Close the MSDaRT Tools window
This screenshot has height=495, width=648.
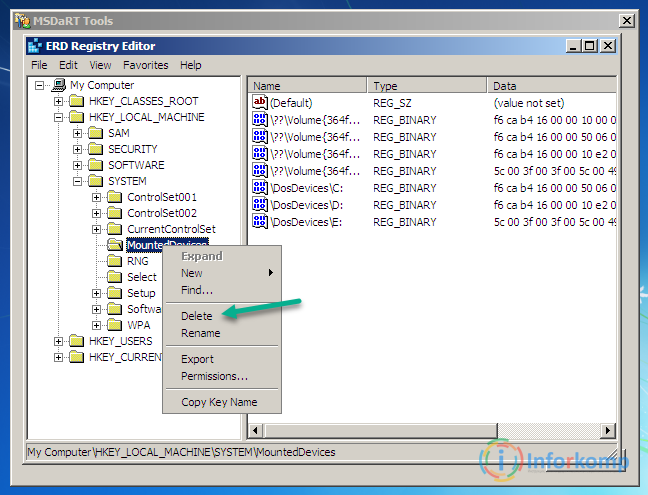(627, 21)
